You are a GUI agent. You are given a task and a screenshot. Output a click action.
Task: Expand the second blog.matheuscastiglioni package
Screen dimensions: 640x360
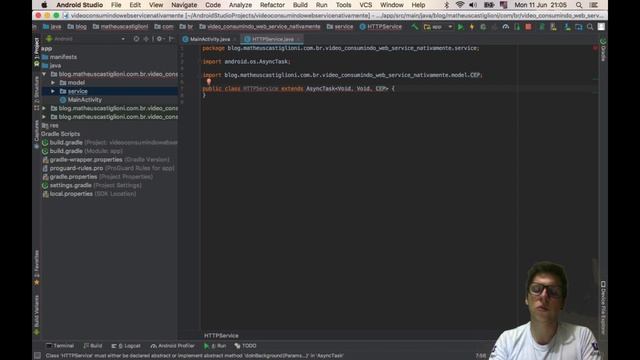pyautogui.click(x=44, y=108)
